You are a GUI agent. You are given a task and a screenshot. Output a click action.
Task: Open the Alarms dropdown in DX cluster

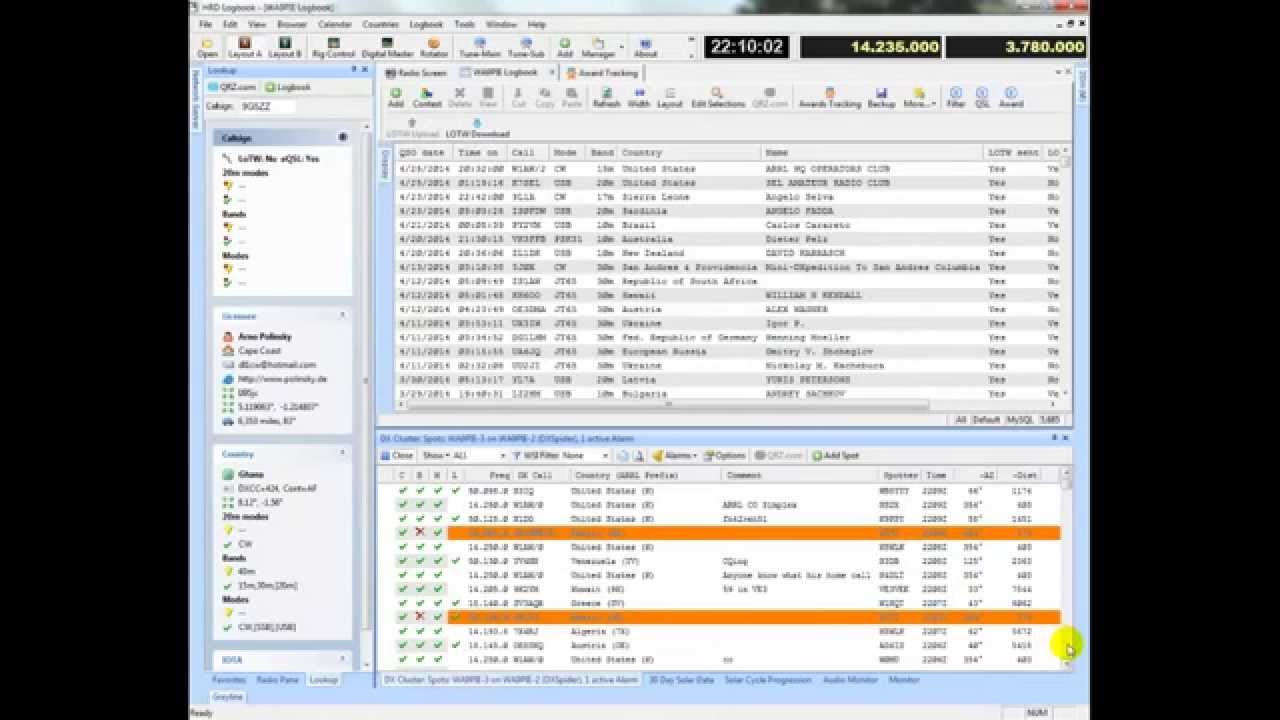click(676, 455)
